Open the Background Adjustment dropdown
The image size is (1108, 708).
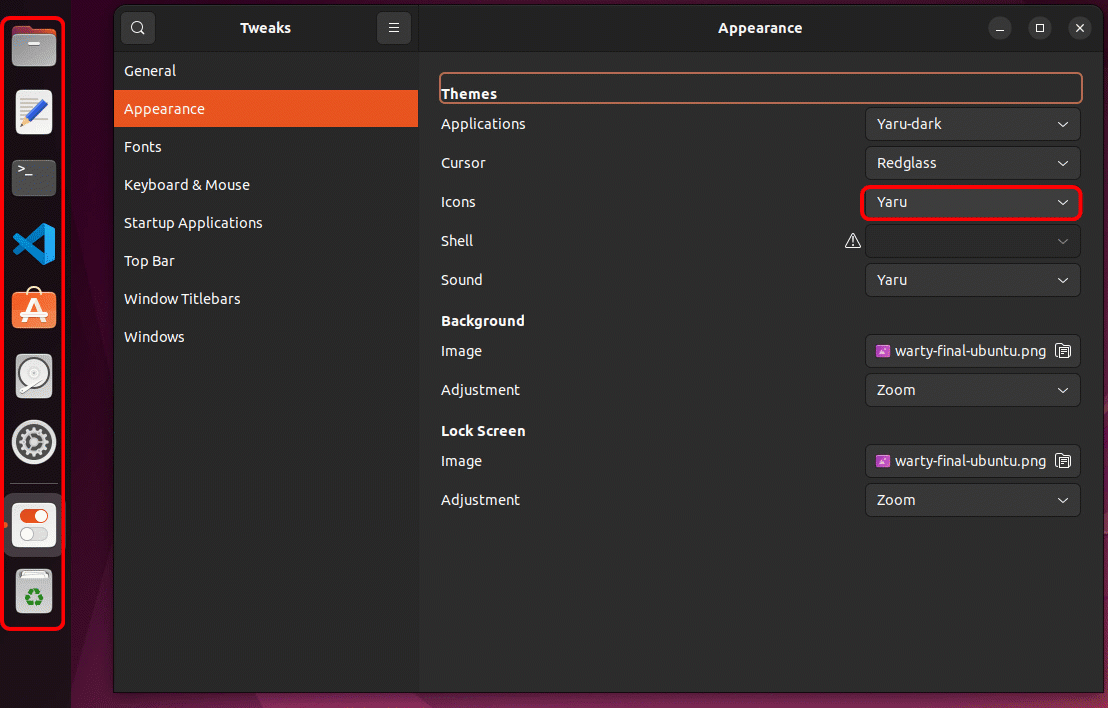pyautogui.click(x=972, y=390)
